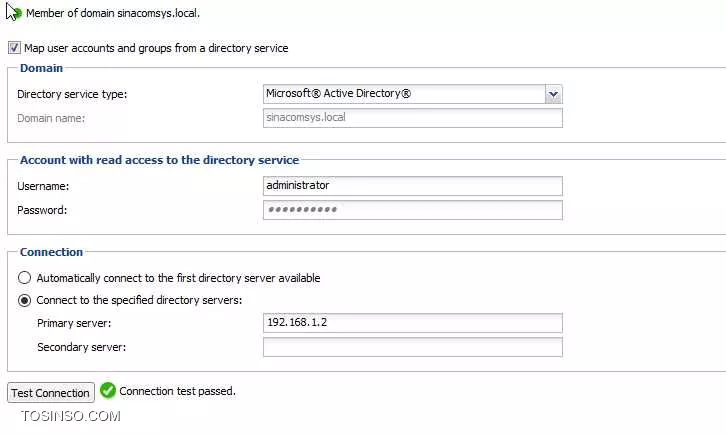Click into the Password field
The width and height of the screenshot is (726, 437).
pyautogui.click(x=413, y=210)
